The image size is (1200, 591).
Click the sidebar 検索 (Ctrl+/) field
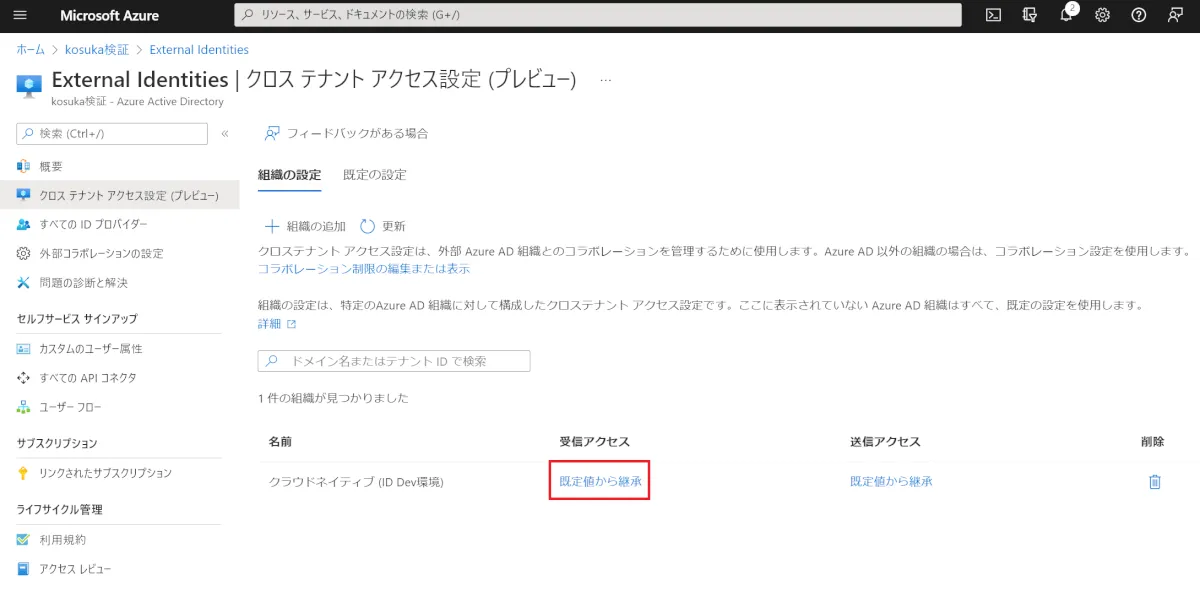(x=112, y=133)
